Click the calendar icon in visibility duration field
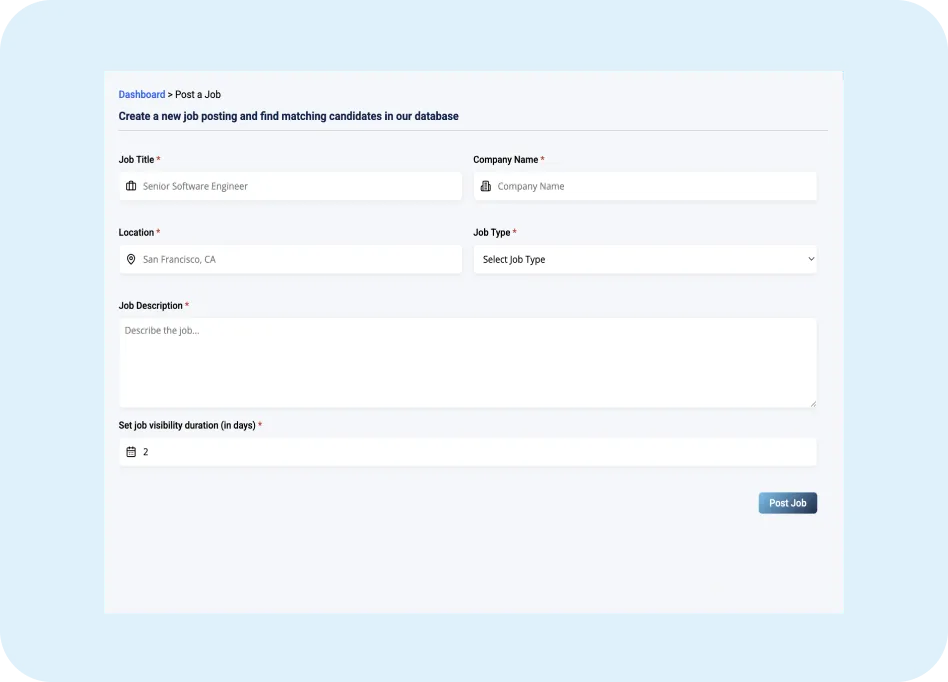The width and height of the screenshot is (948, 682). pos(130,451)
